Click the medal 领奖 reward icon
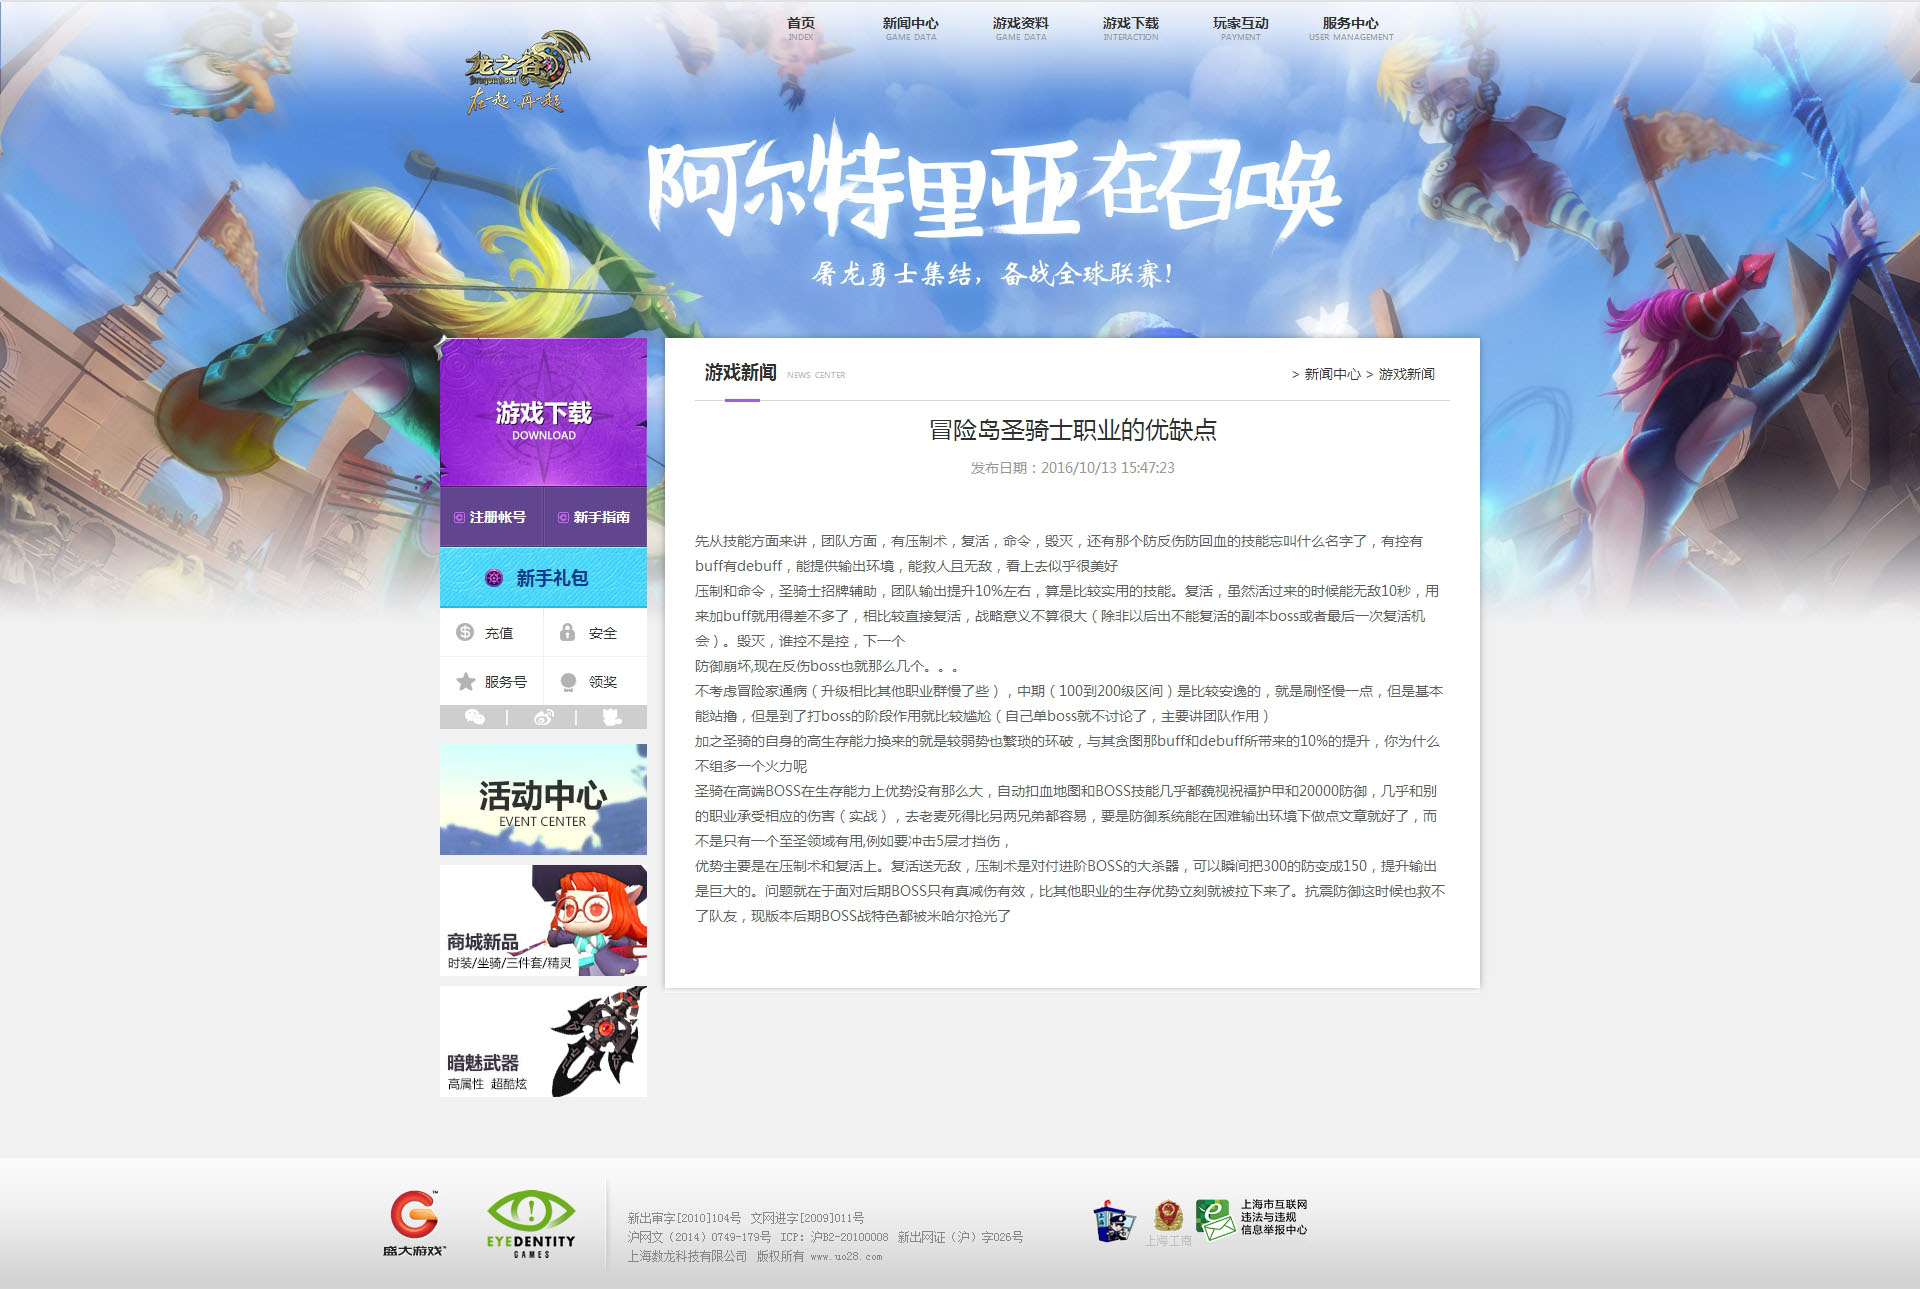This screenshot has width=1920, height=1289. tap(568, 681)
